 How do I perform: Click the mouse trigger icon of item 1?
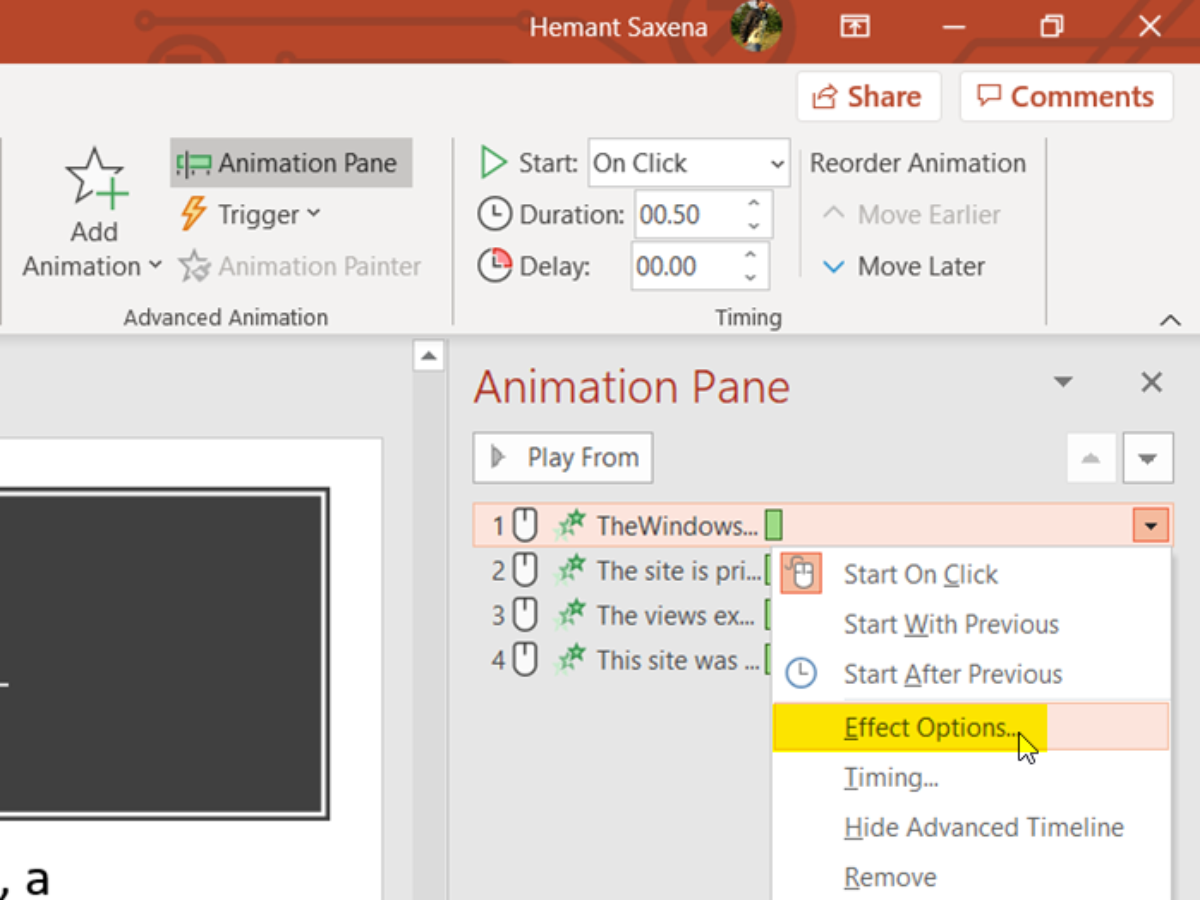[525, 524]
